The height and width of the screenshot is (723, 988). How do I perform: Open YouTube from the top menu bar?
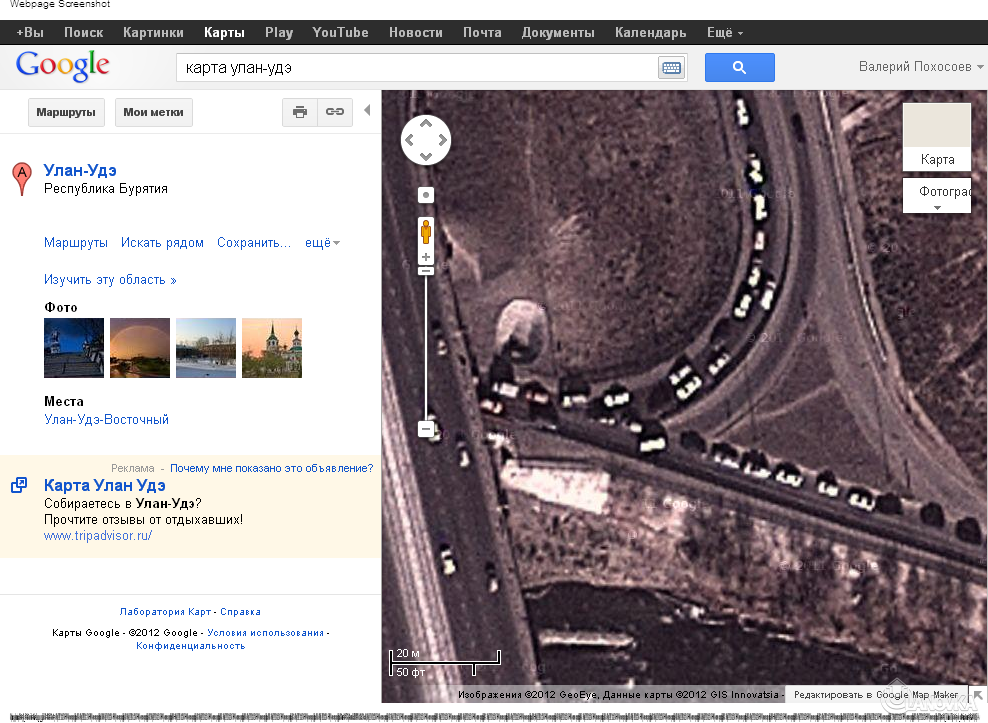[340, 31]
